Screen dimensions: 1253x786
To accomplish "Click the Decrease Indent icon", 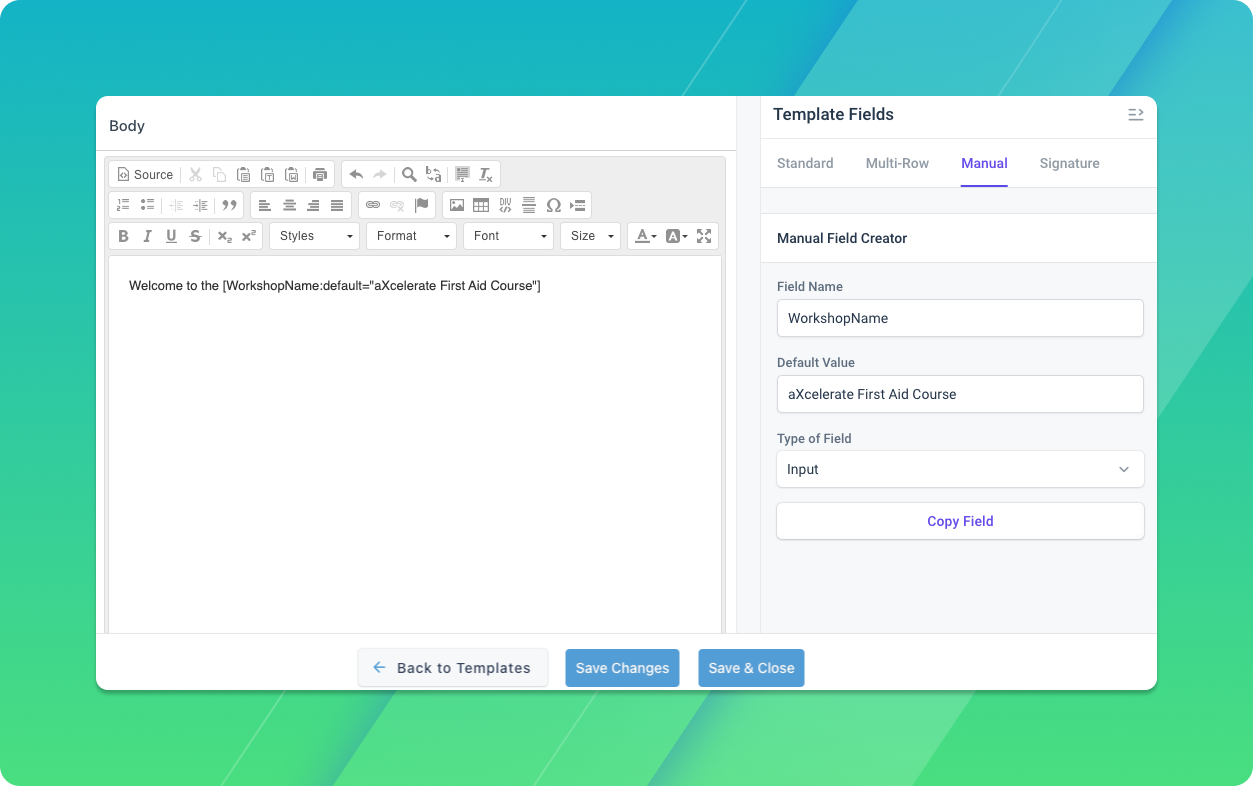I will 176,205.
